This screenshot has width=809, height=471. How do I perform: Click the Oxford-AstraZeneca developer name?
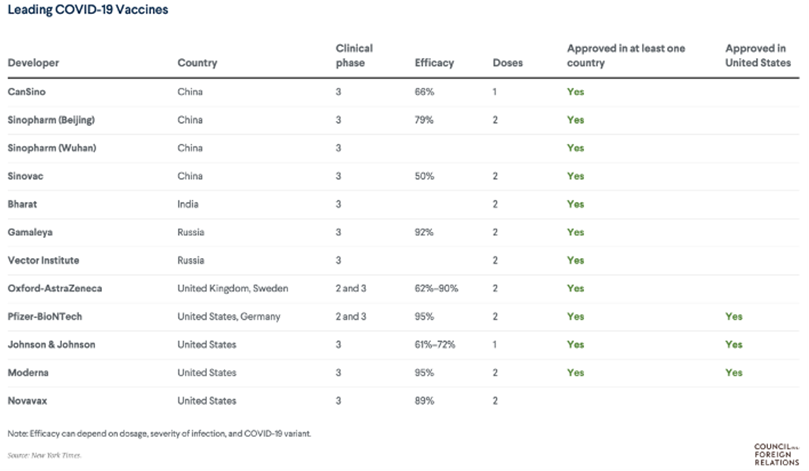pyautogui.click(x=55, y=288)
